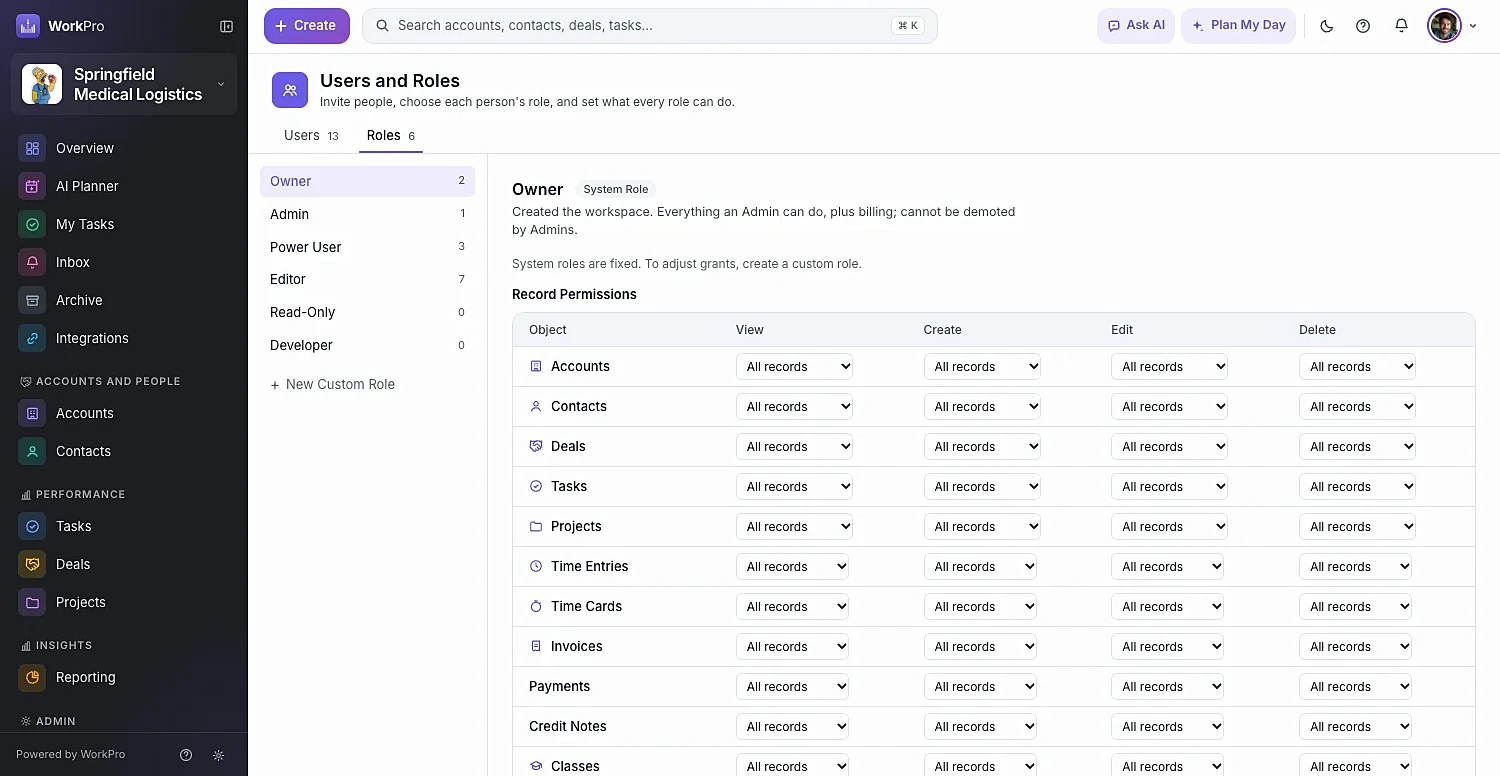Click the Contacts person icon in sidebar
Image resolution: width=1500 pixels, height=776 pixels.
coord(32,451)
